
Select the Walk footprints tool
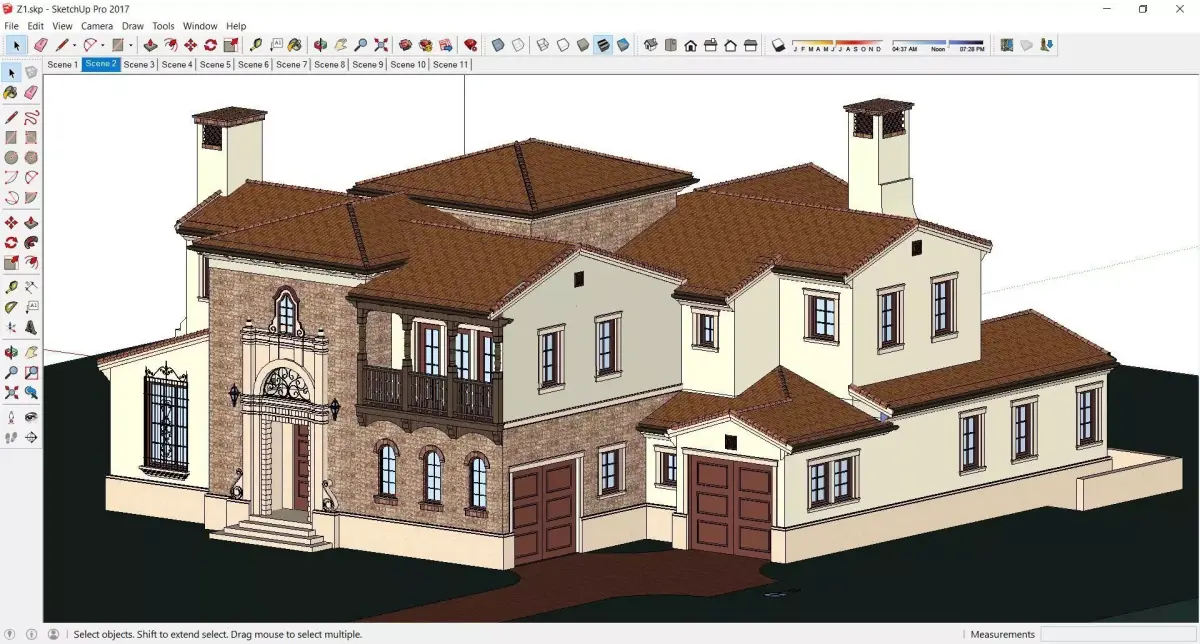point(11,438)
